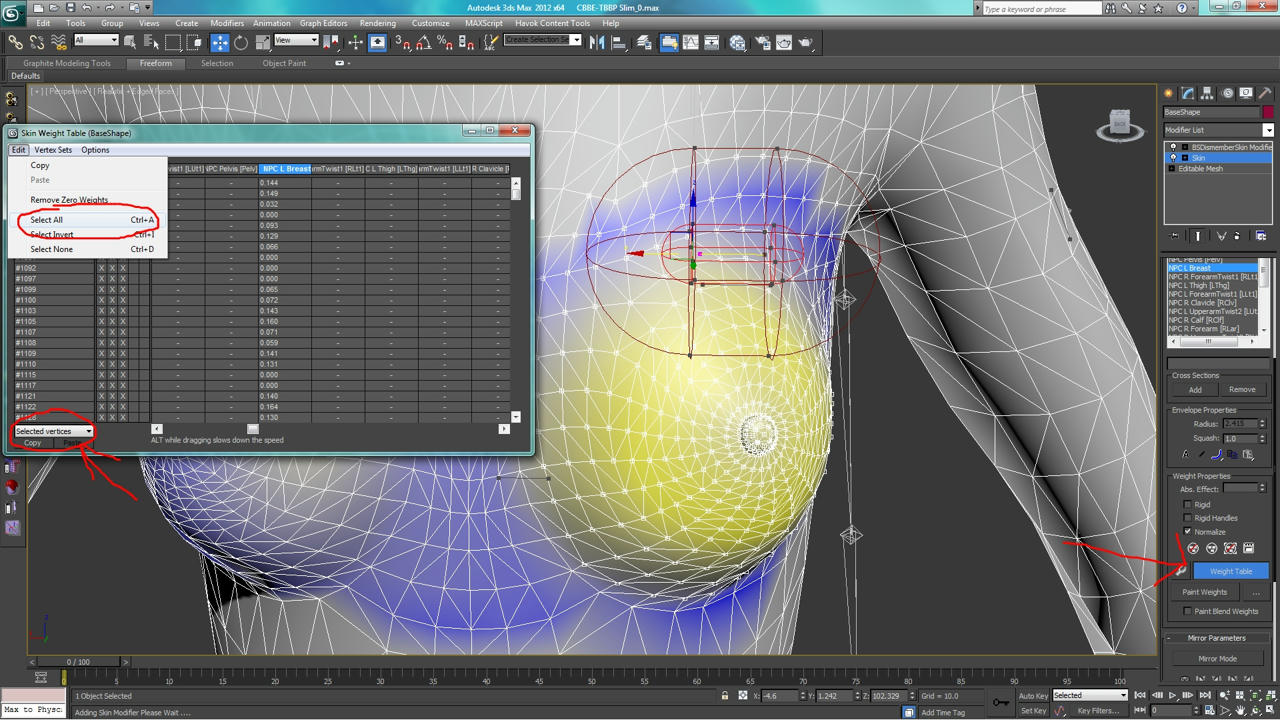Image resolution: width=1280 pixels, height=720 pixels.
Task: Enable the Paint Blend Weights checkbox
Action: 1188,611
